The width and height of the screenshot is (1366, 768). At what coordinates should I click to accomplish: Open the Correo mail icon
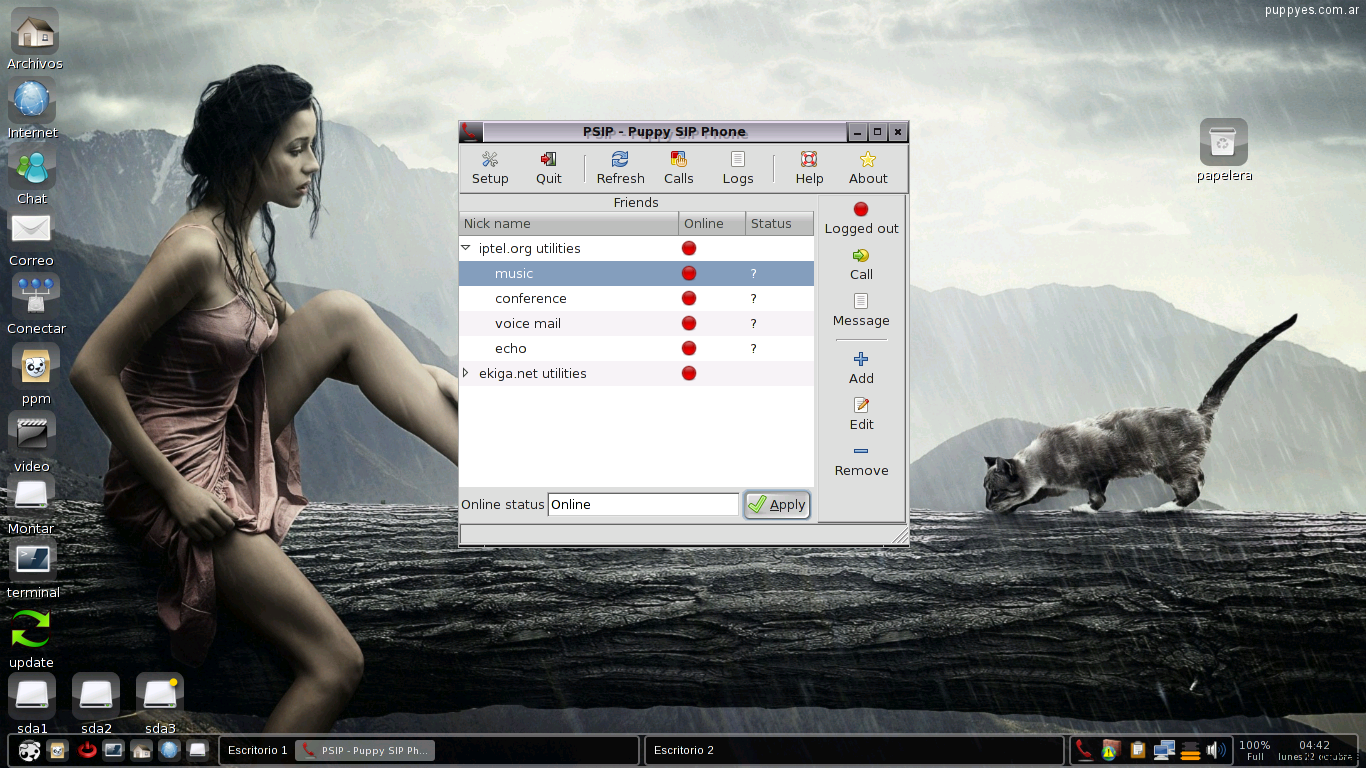(x=31, y=238)
